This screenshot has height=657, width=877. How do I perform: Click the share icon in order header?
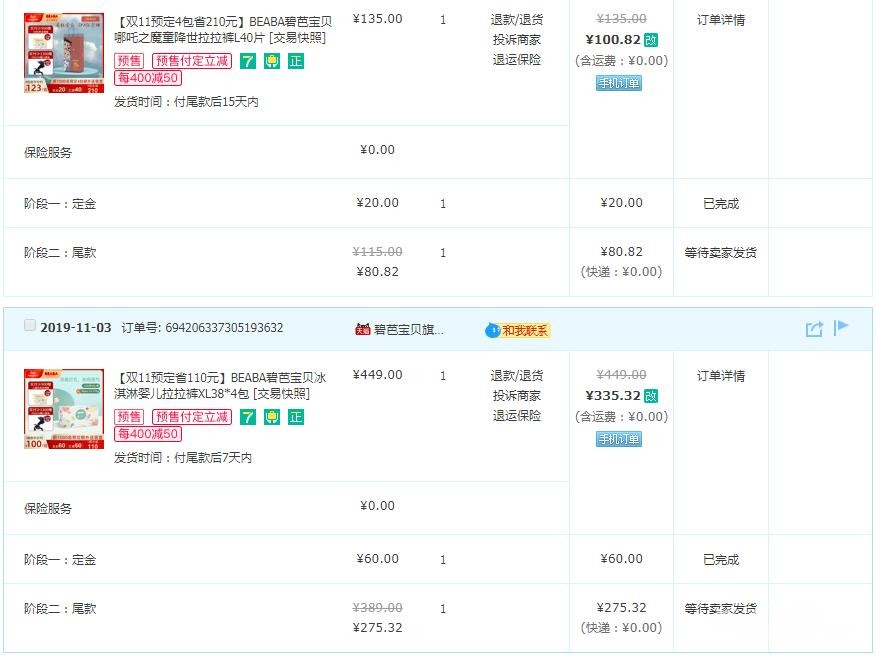(814, 329)
